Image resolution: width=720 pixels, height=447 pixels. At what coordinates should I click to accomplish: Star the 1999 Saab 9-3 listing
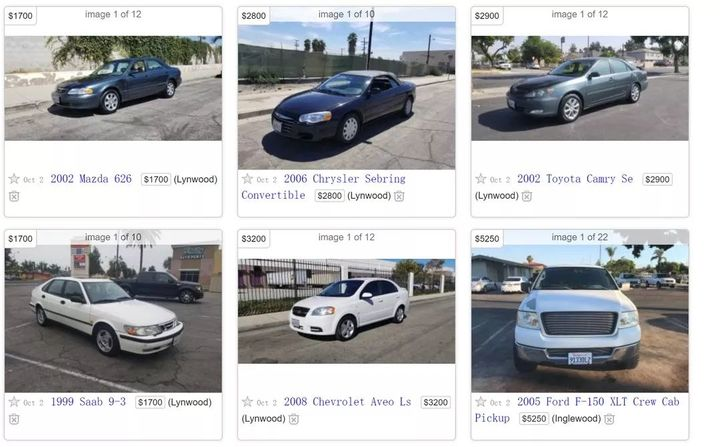14,402
